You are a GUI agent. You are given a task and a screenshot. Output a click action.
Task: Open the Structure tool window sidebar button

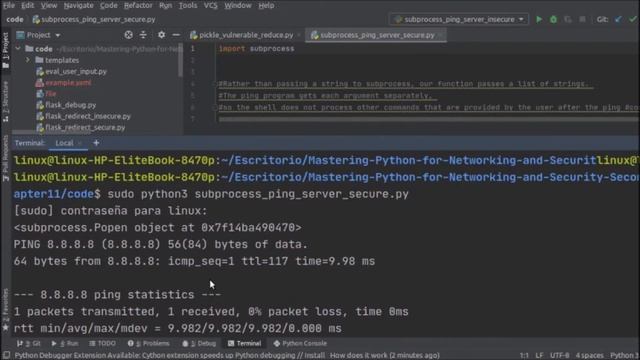(5, 101)
